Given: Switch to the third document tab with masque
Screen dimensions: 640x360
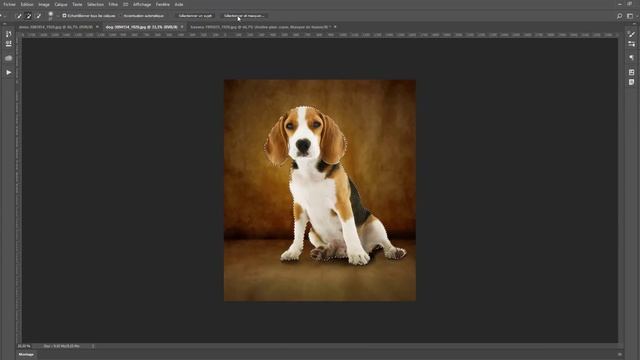Looking at the screenshot, I should [259, 27].
